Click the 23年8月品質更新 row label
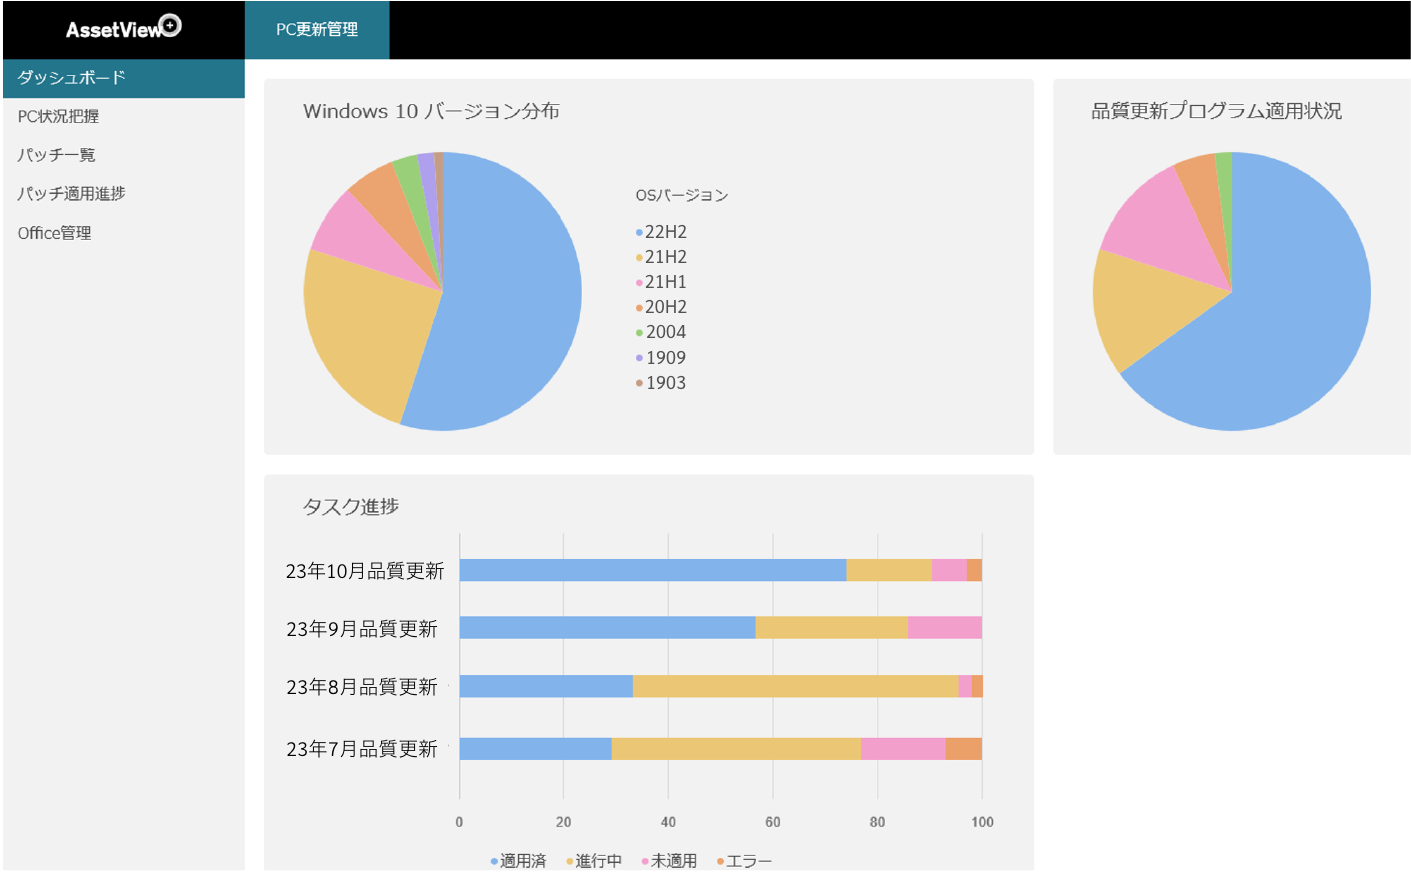The height and width of the screenshot is (873, 1411). point(362,687)
